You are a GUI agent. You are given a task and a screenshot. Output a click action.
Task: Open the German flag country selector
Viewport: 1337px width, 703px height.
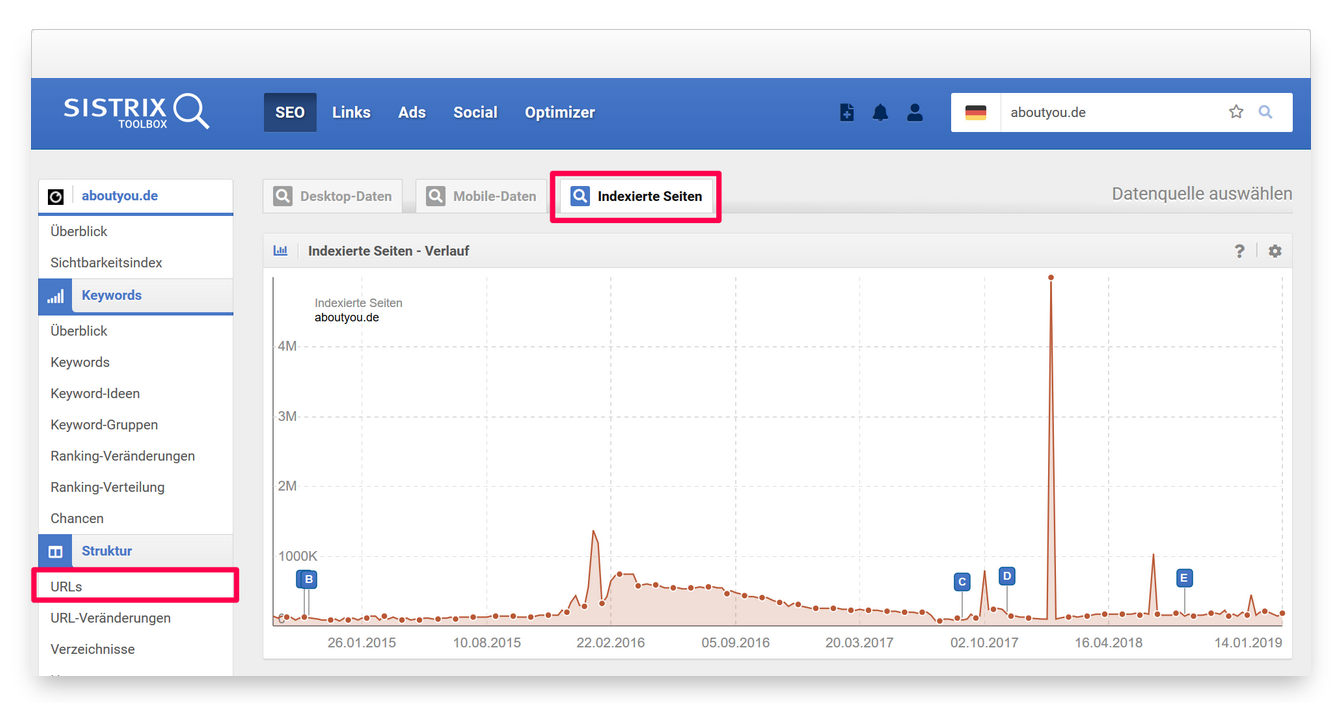[x=975, y=113]
